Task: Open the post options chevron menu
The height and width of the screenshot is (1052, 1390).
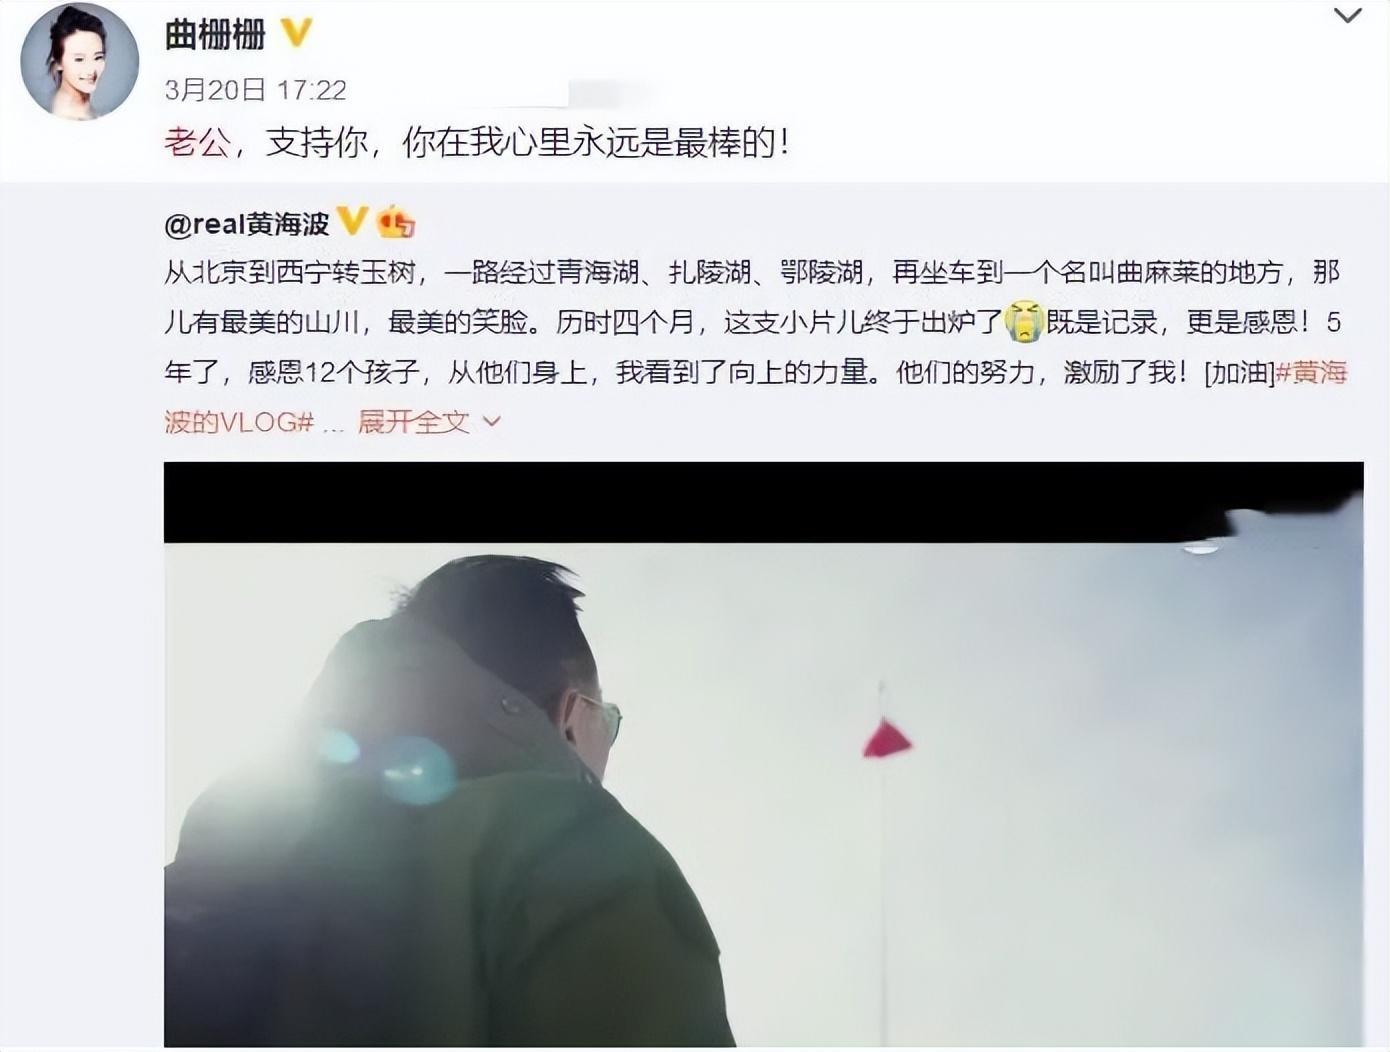Action: click(1348, 15)
